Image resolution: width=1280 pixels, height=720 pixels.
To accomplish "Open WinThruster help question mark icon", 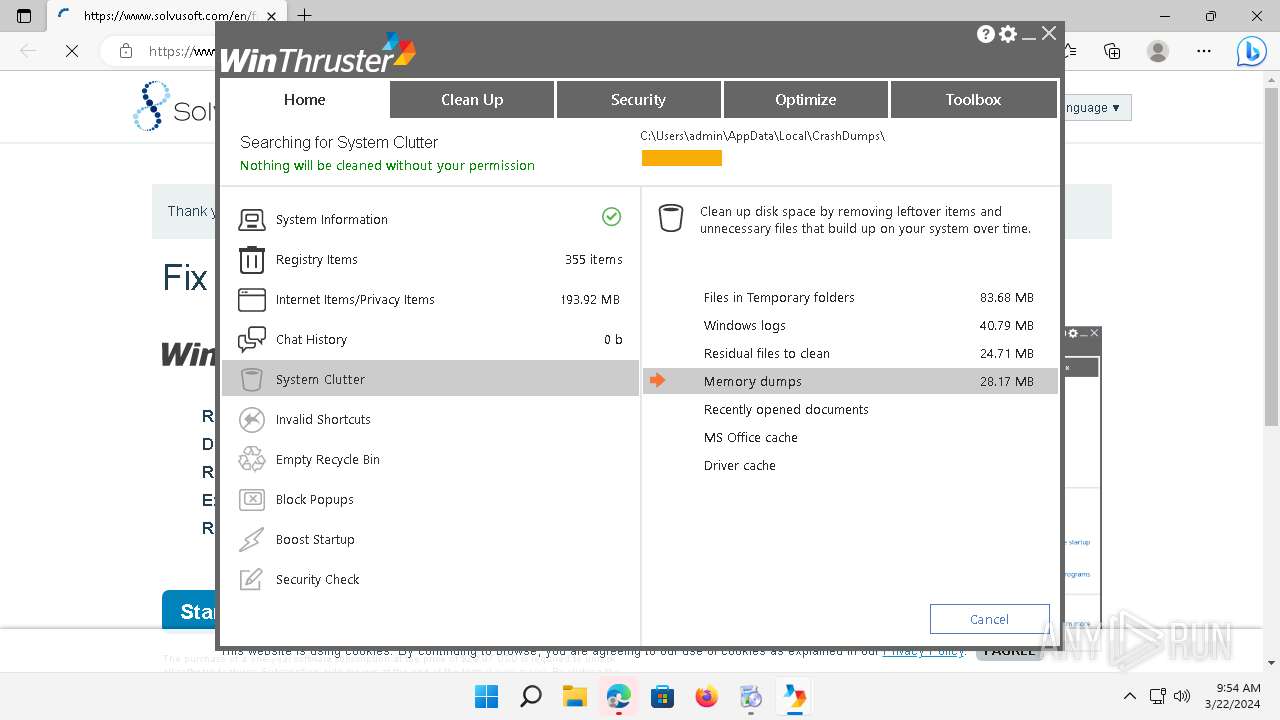I will point(986,34).
